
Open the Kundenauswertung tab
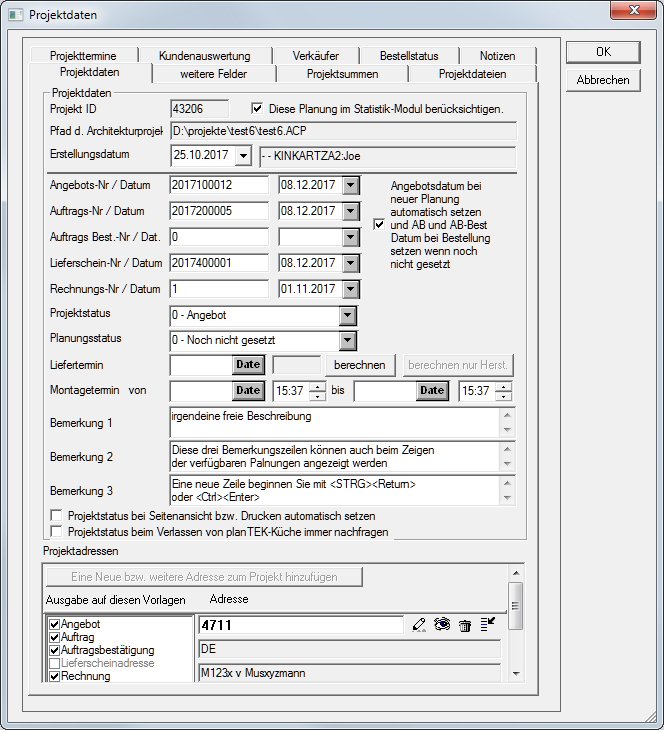[206, 56]
